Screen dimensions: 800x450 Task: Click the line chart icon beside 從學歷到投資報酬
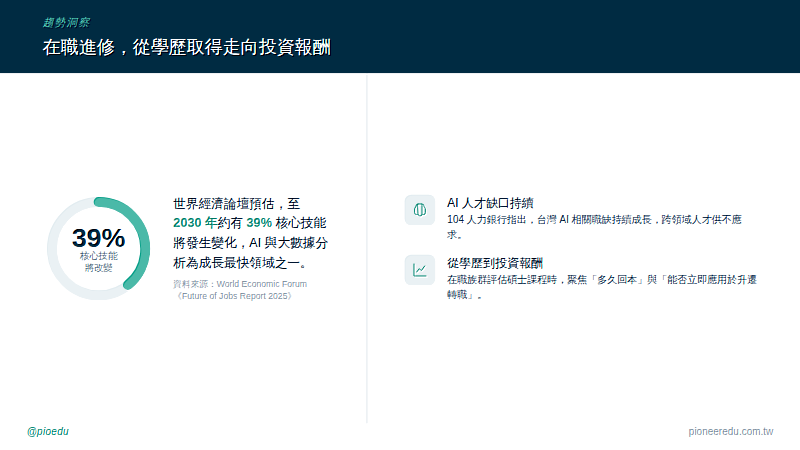(x=419, y=270)
